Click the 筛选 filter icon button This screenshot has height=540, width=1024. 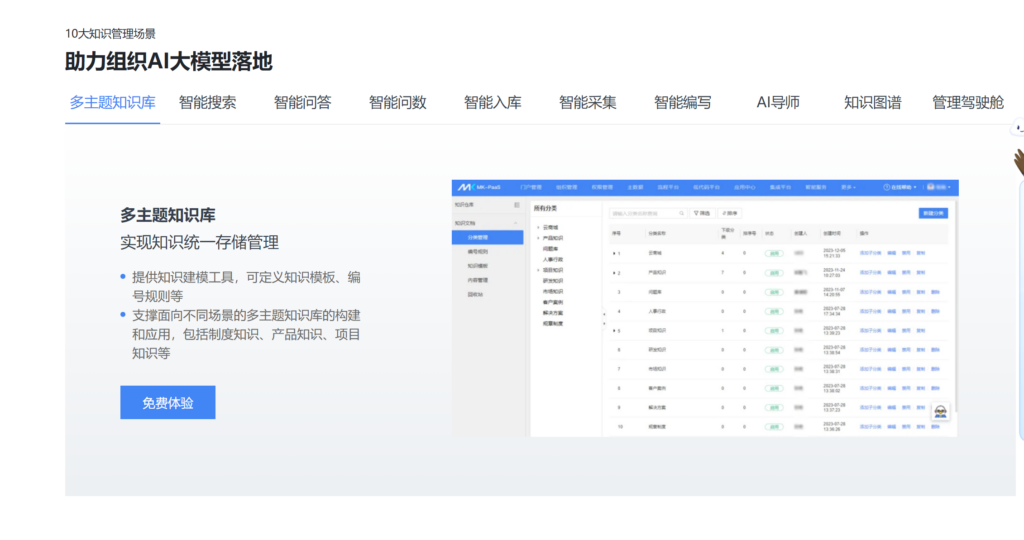(702, 213)
